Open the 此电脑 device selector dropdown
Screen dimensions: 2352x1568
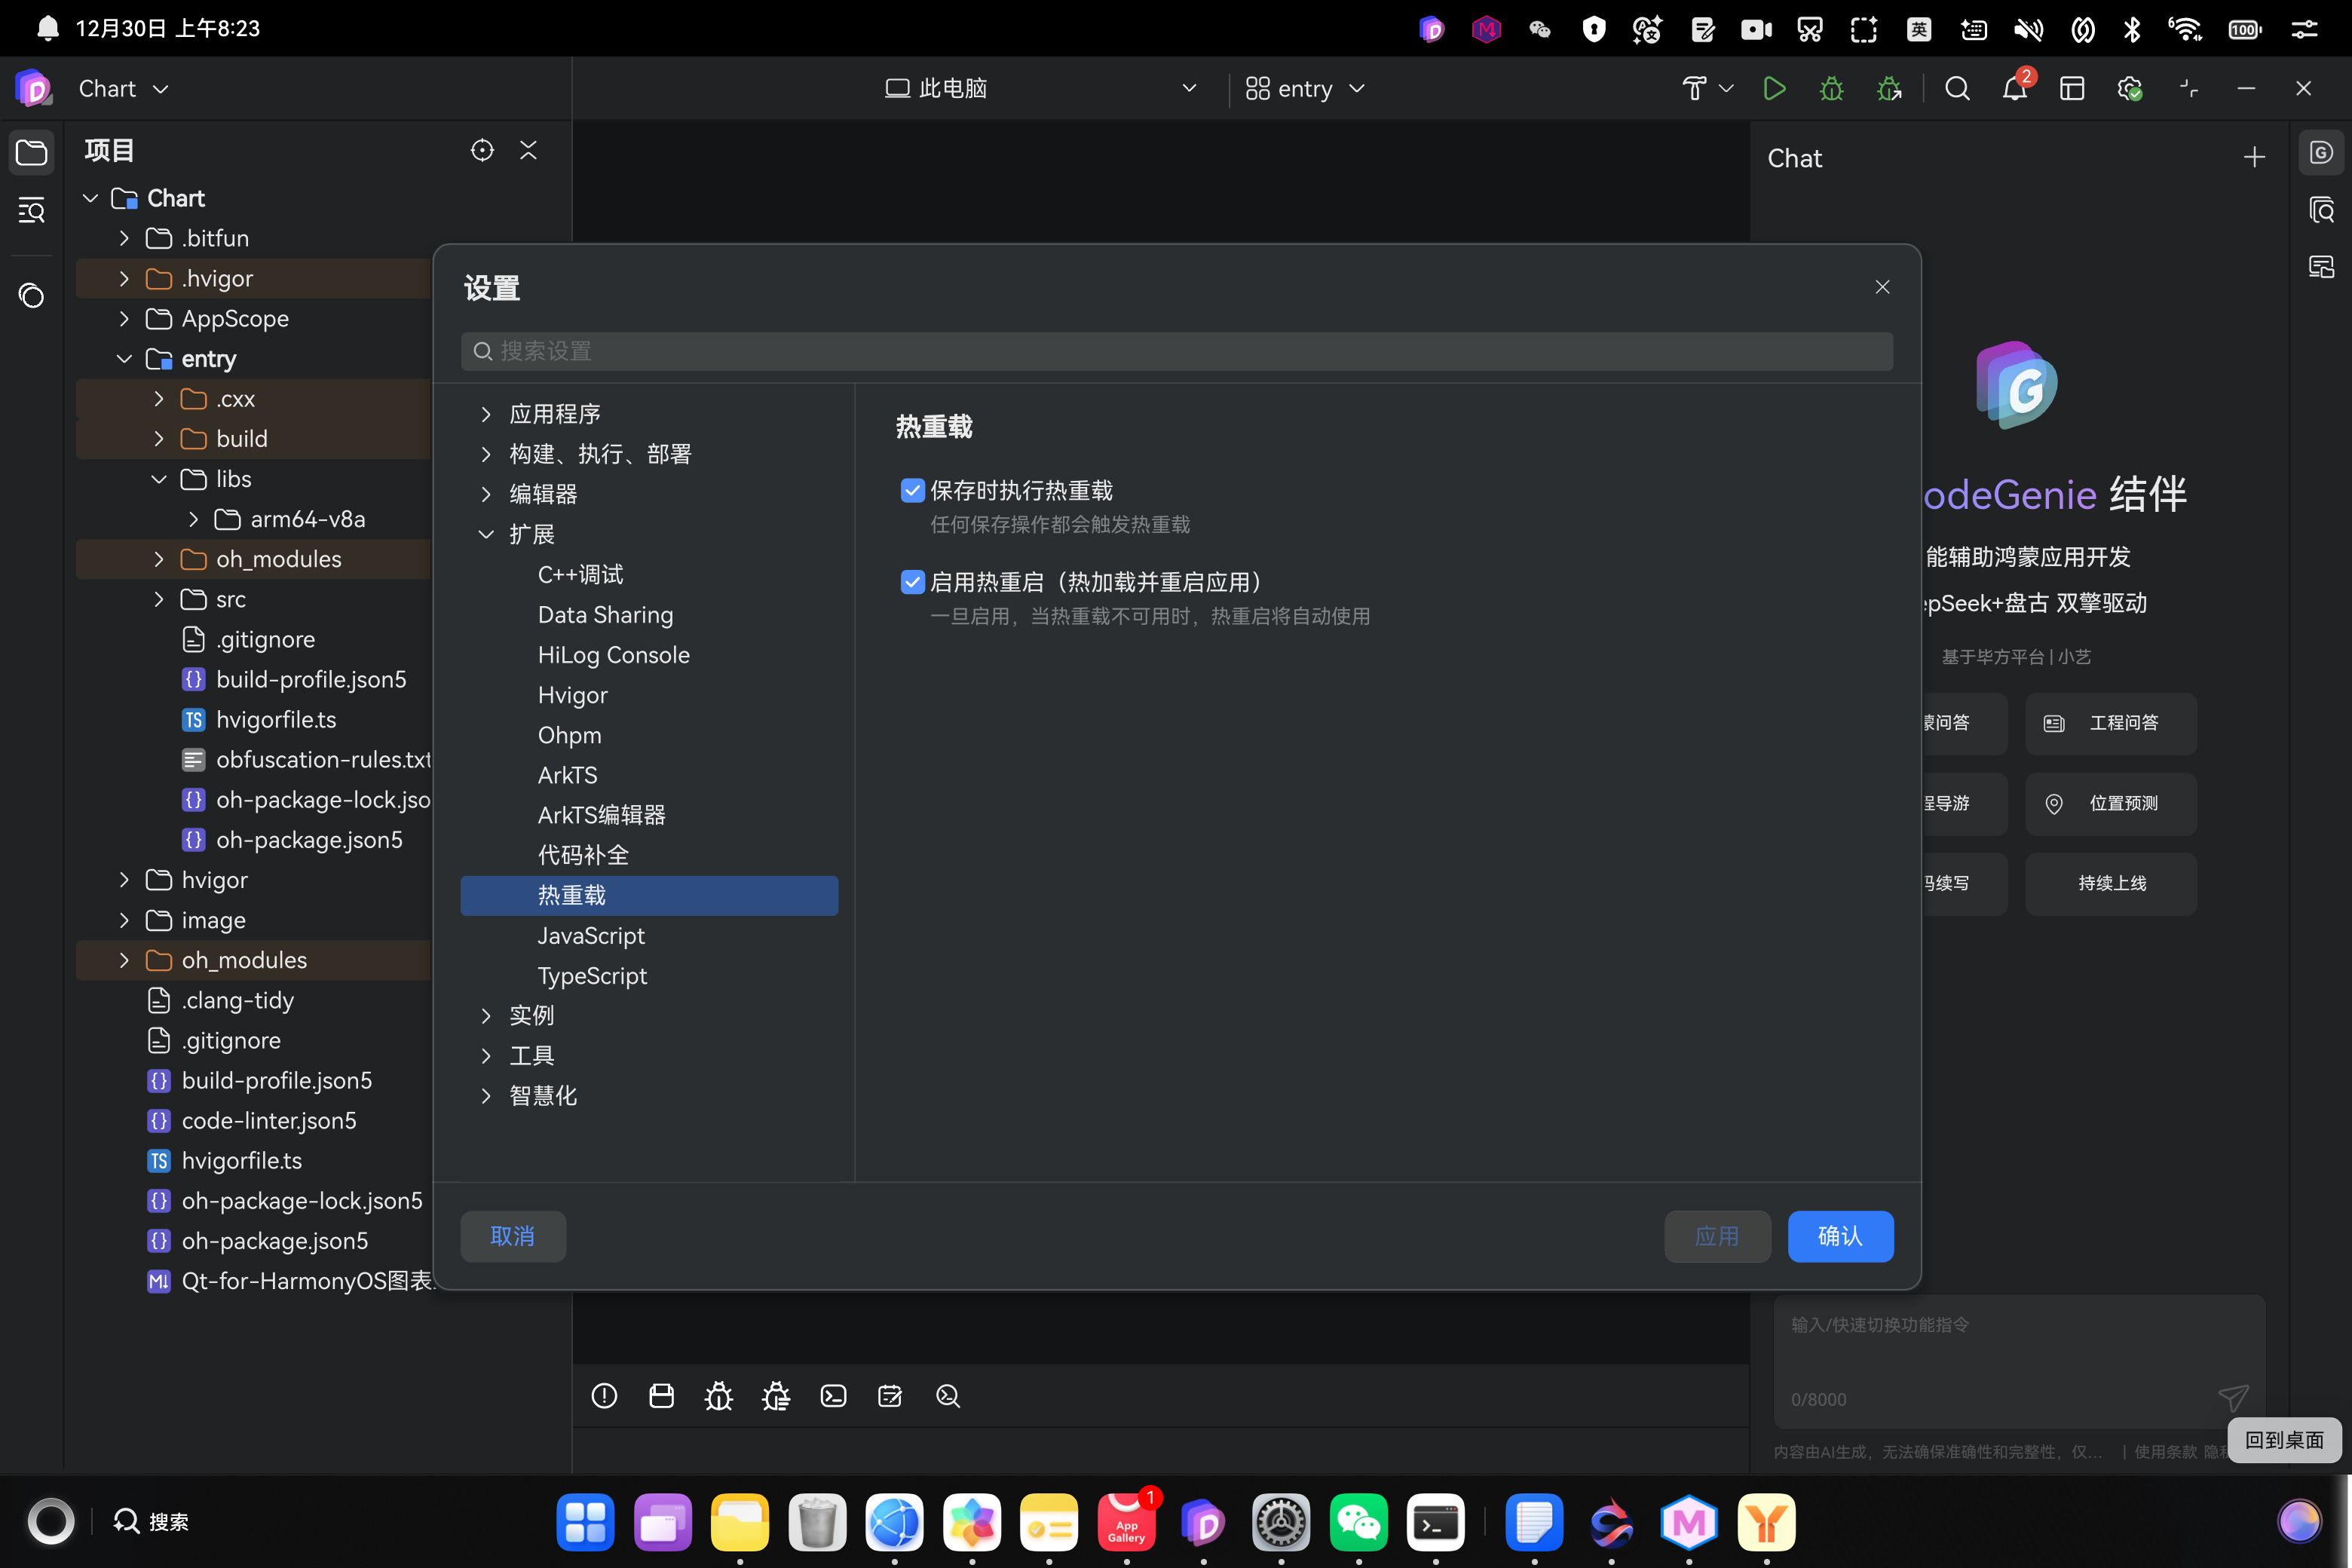1040,88
